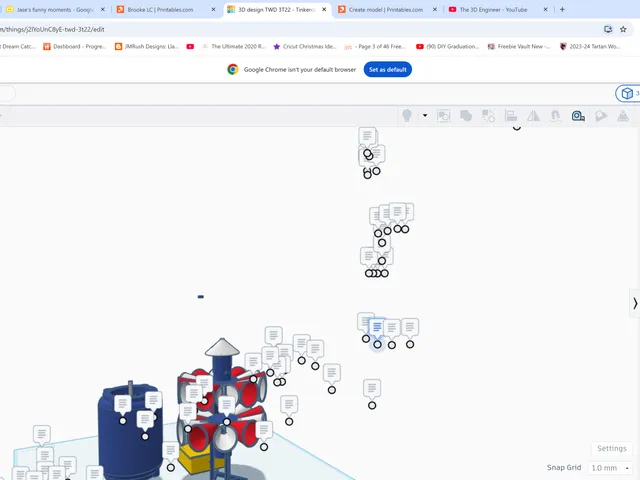Select the highlighted blue note annotation
This screenshot has height=480, width=640.
377,329
